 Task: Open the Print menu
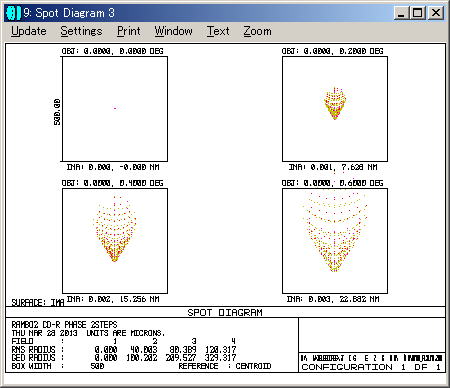(128, 31)
